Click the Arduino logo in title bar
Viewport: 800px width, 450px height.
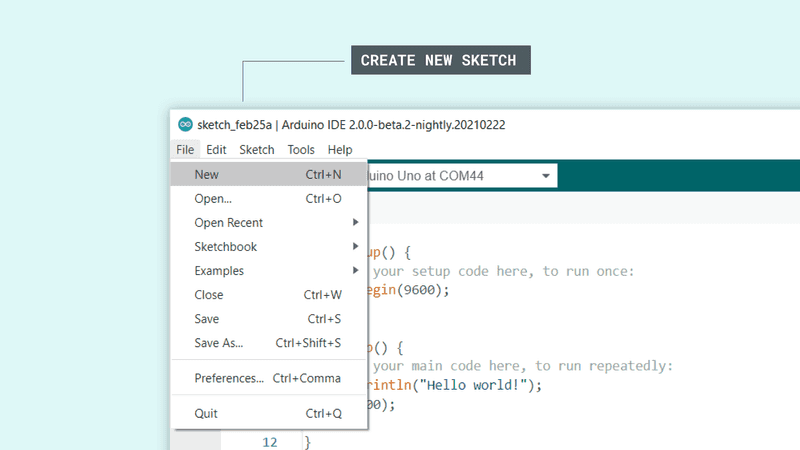click(x=185, y=124)
